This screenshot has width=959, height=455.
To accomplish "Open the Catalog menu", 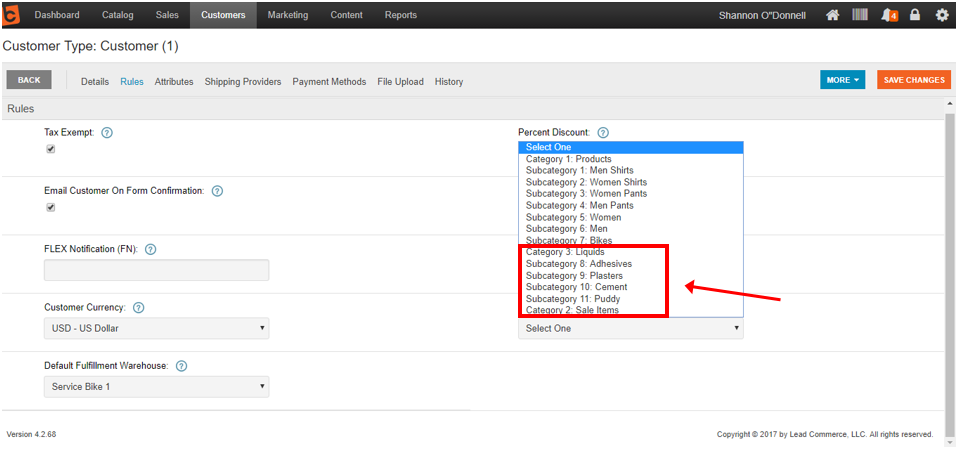I will click(x=118, y=15).
